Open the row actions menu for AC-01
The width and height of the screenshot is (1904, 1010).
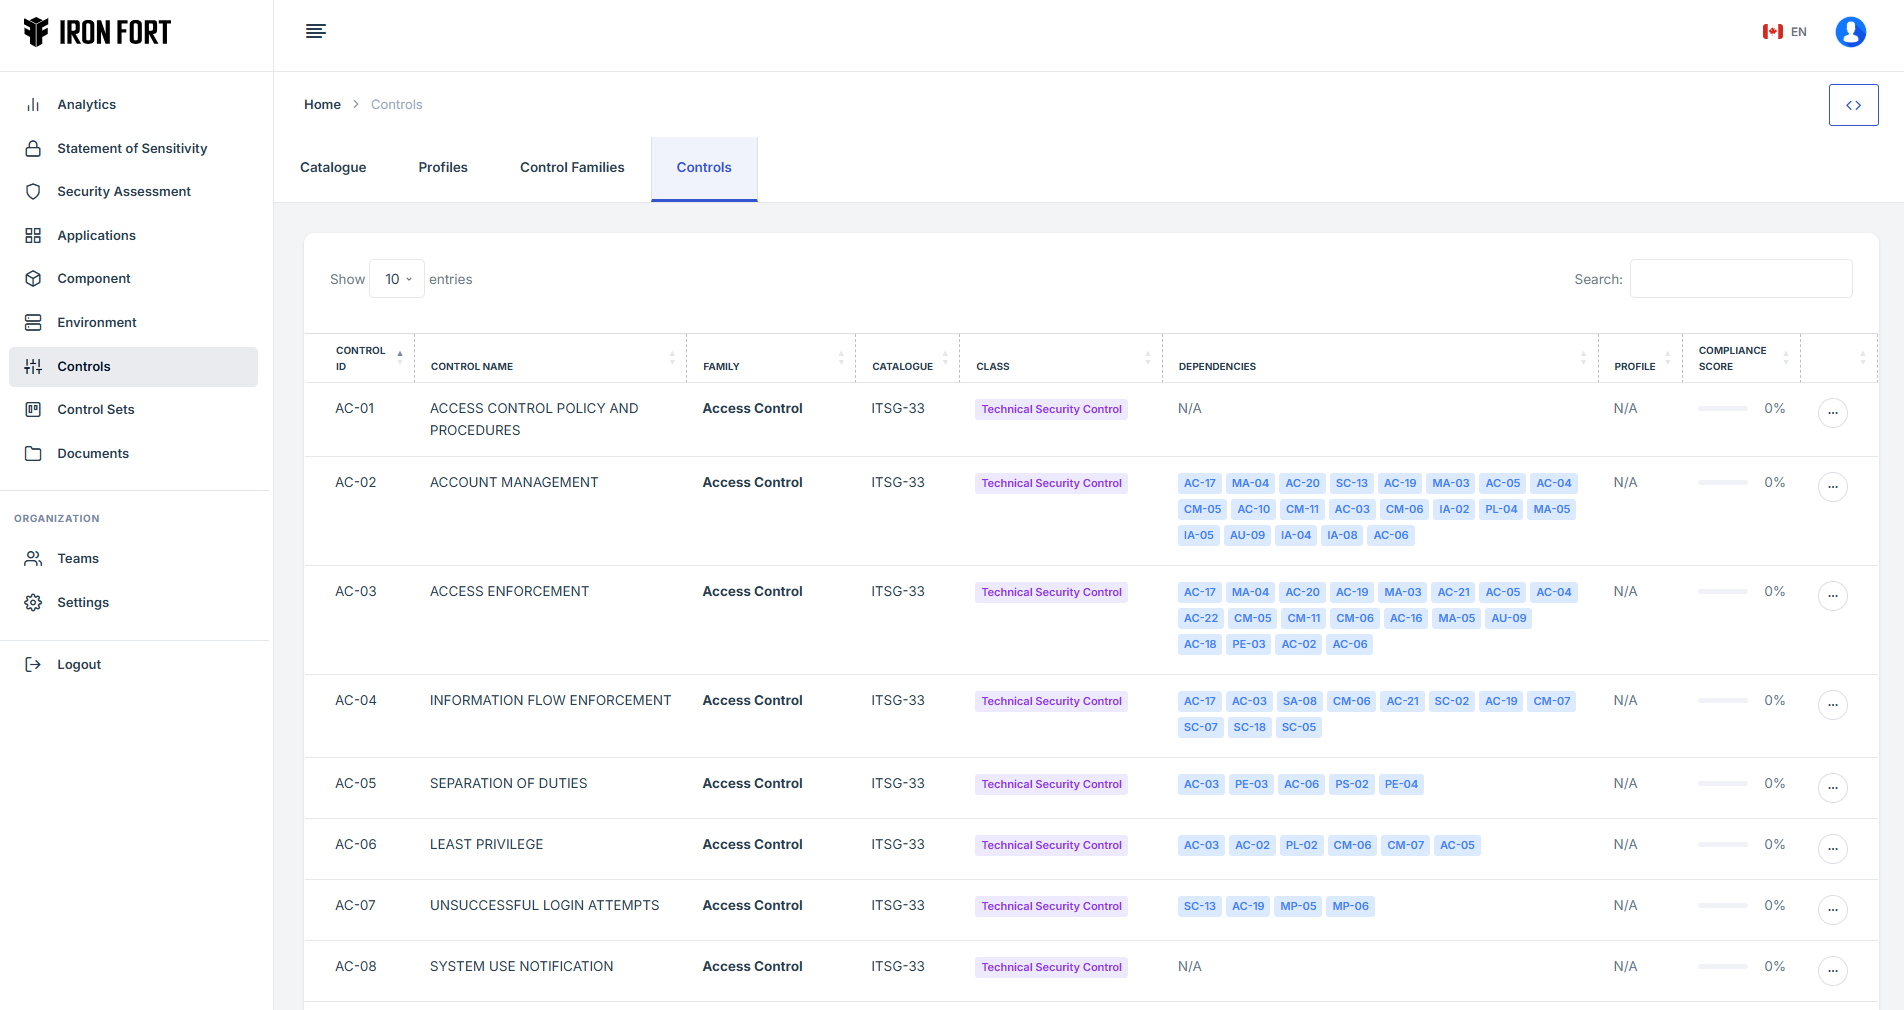(x=1832, y=412)
